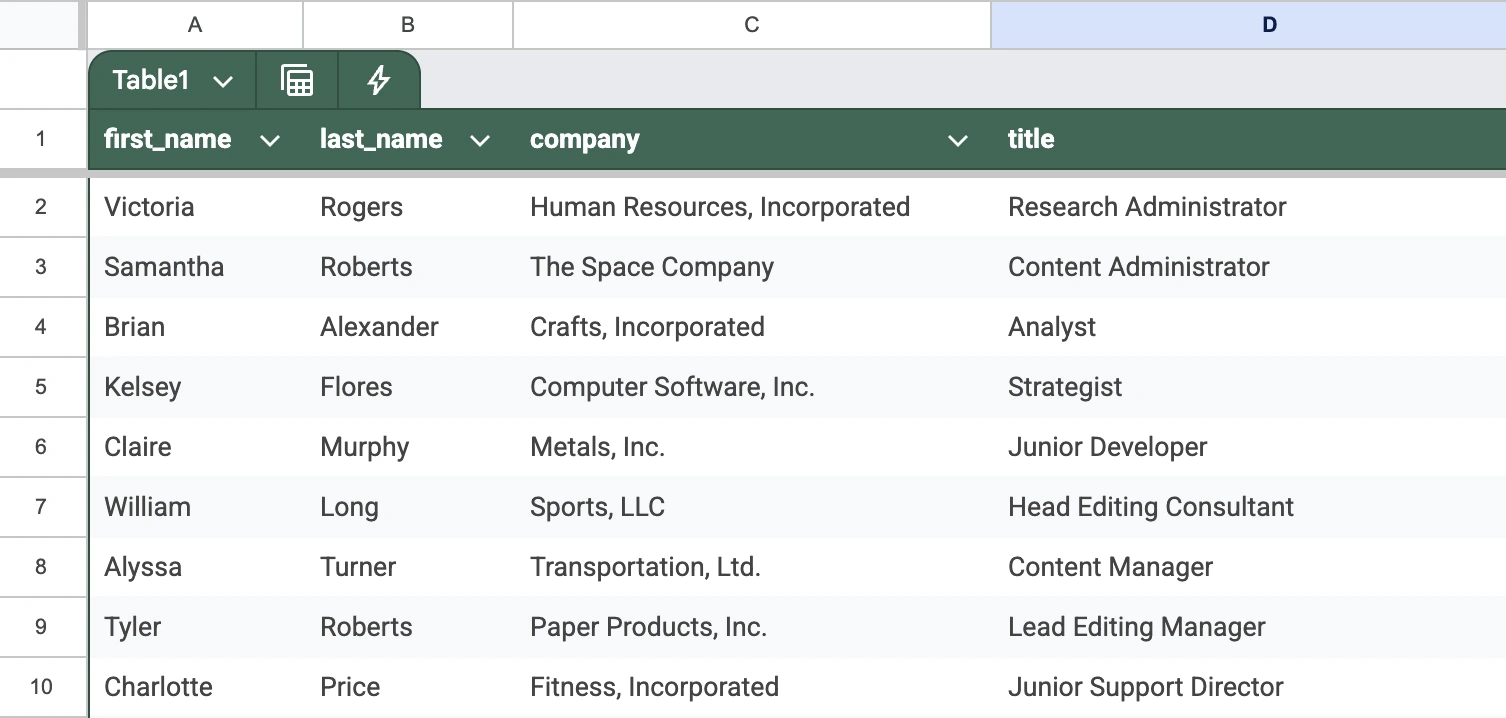Open the first_name column filter dropdown

point(270,140)
